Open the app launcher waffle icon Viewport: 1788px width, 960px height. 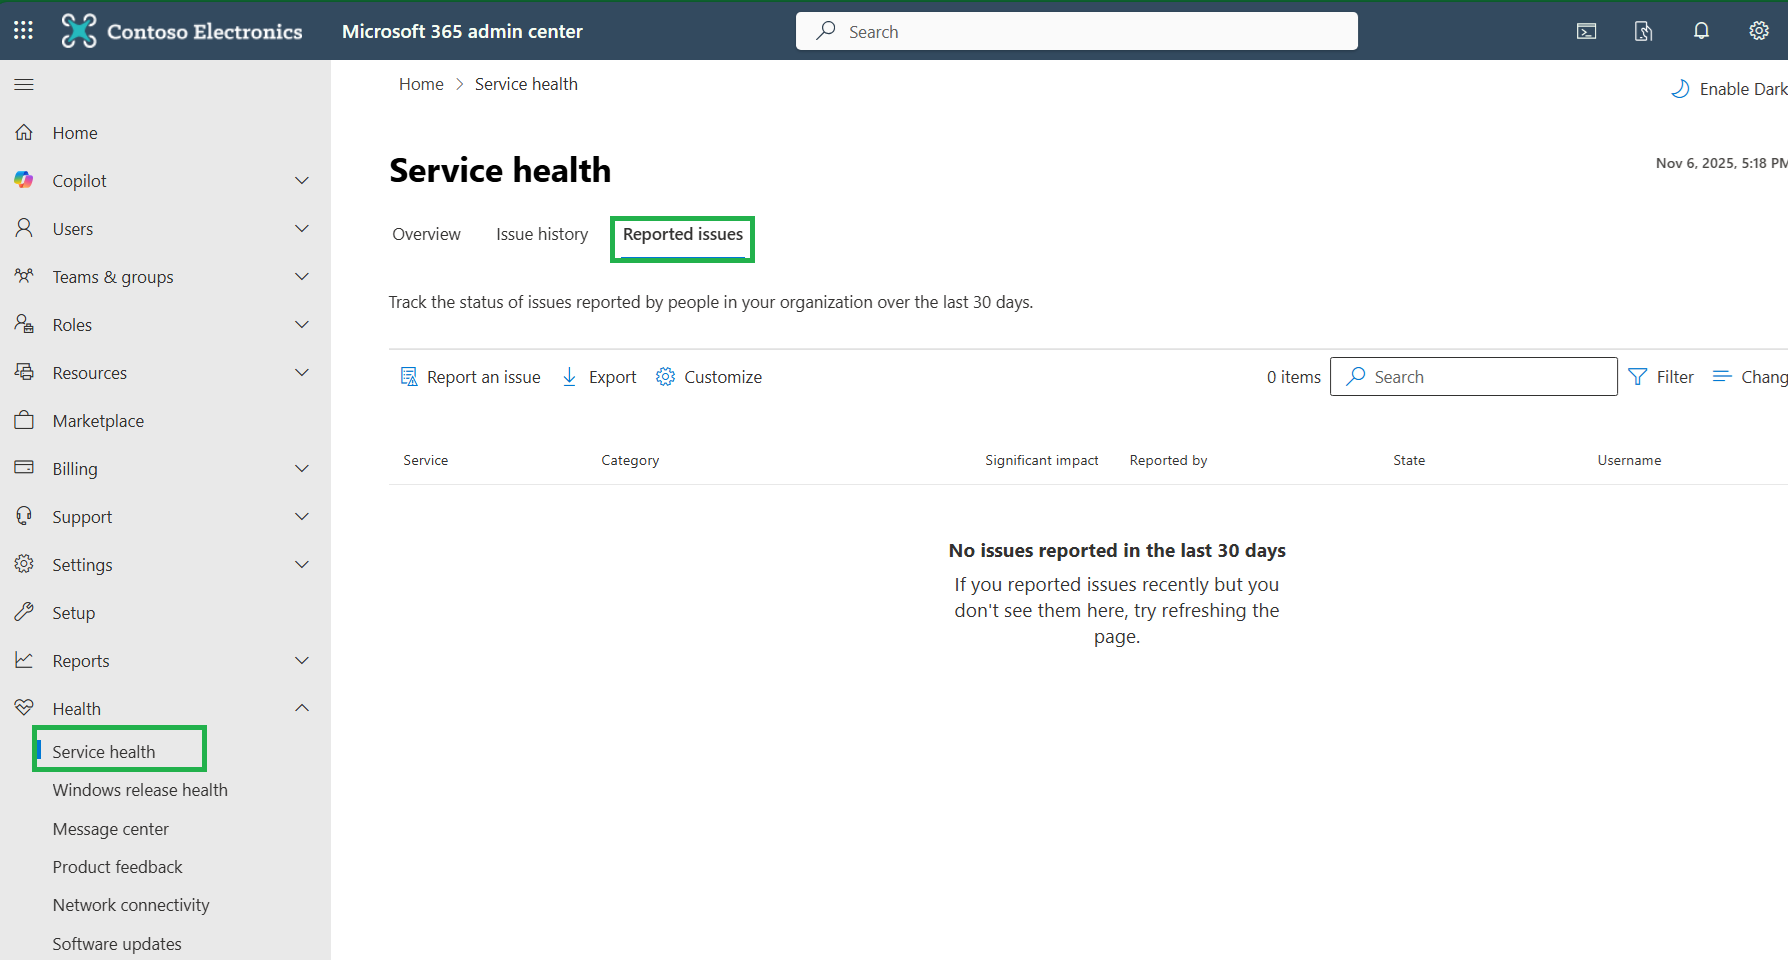point(23,30)
